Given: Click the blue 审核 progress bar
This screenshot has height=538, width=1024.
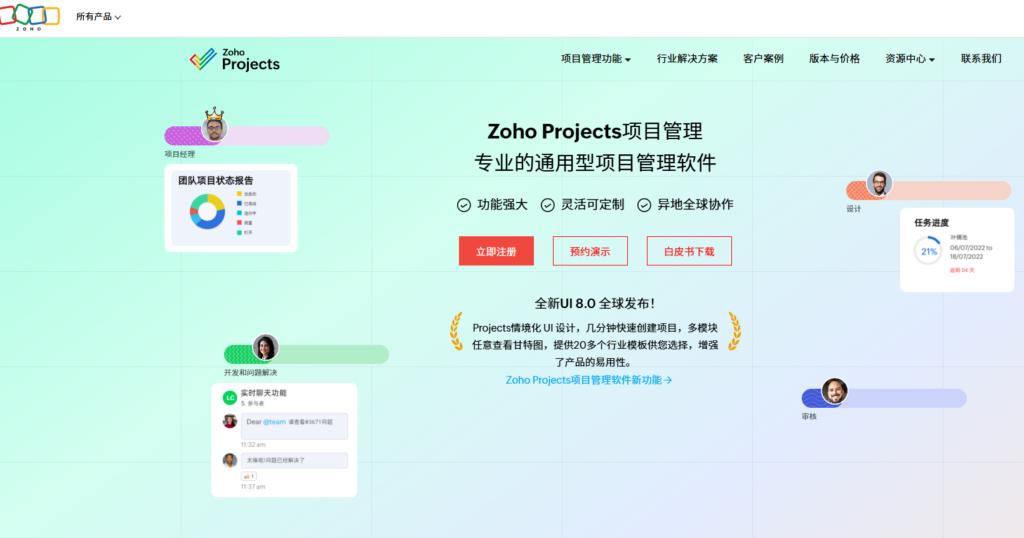Looking at the screenshot, I should pos(884,398).
